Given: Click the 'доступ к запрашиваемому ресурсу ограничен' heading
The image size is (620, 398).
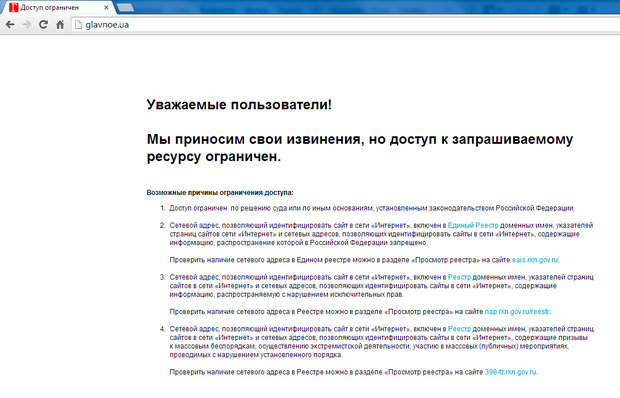Looking at the screenshot, I should (359, 147).
